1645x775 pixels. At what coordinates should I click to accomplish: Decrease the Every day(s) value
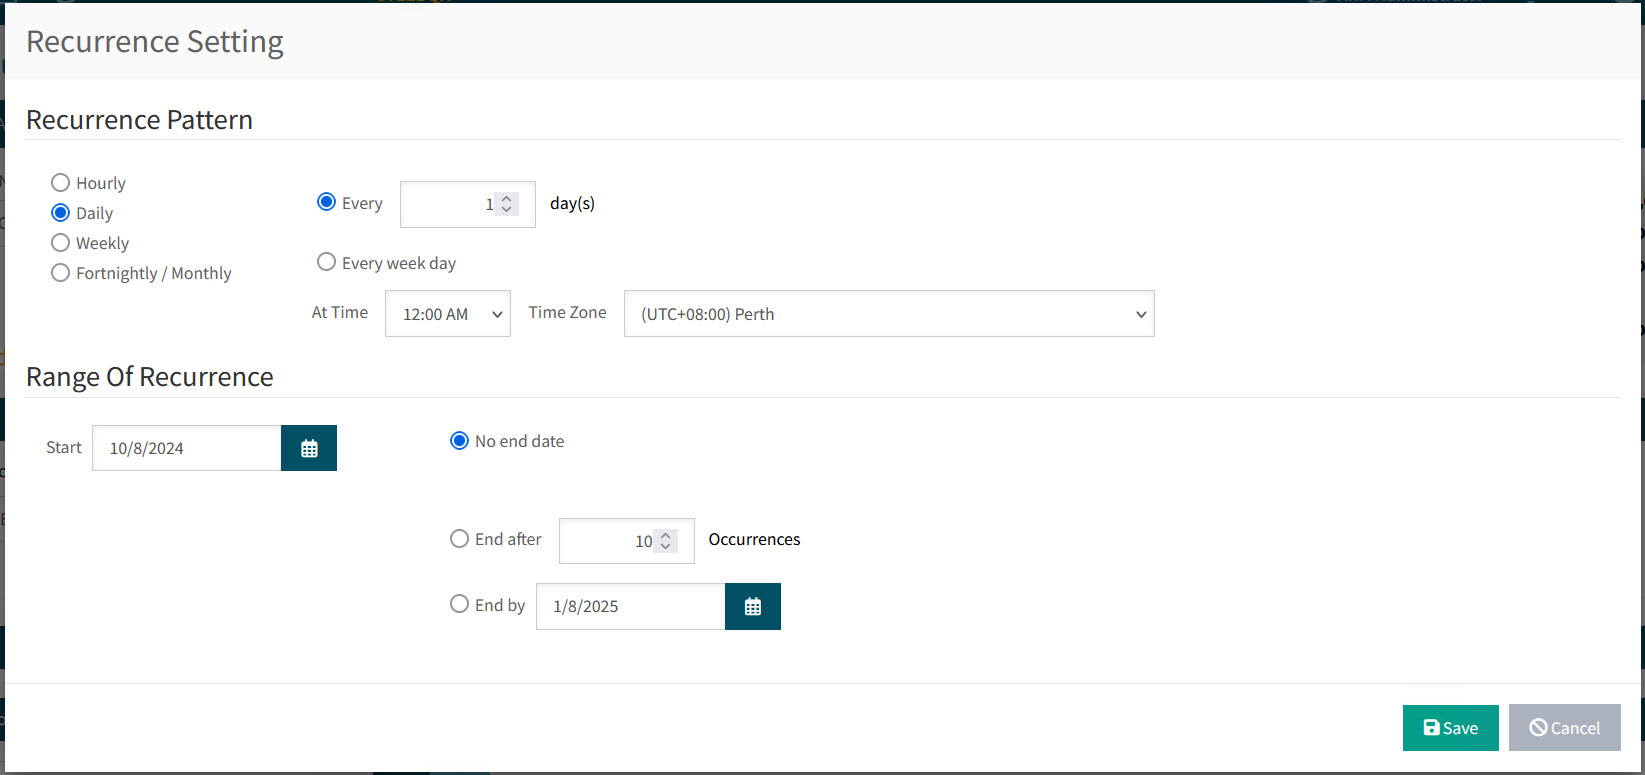tap(507, 209)
